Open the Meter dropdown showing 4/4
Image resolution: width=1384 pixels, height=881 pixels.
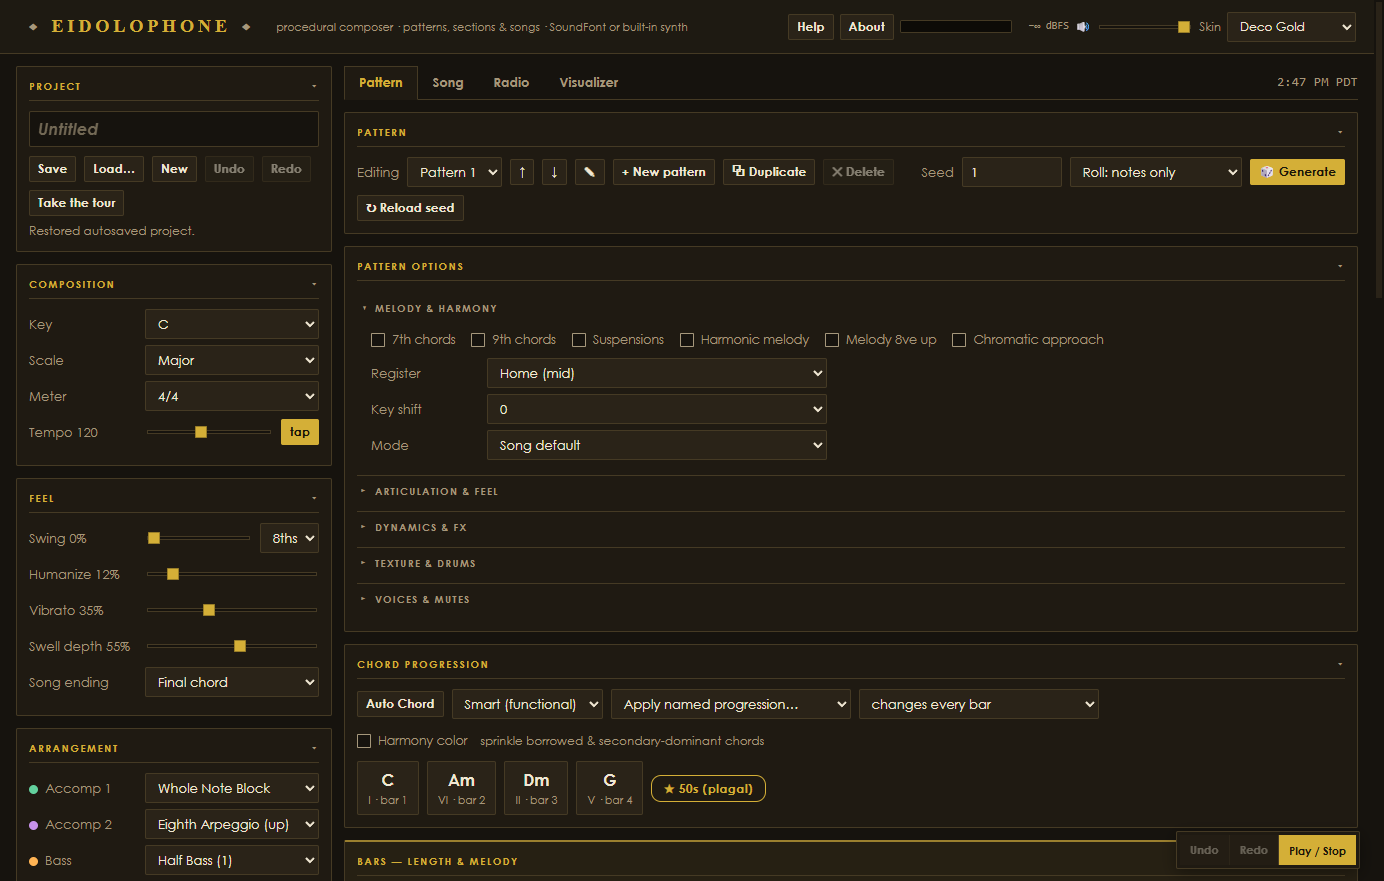232,396
